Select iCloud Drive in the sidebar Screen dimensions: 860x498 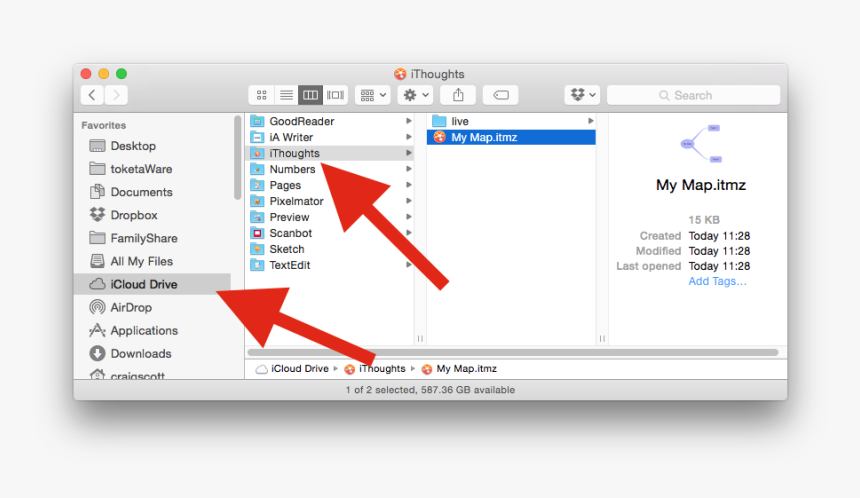[152, 284]
